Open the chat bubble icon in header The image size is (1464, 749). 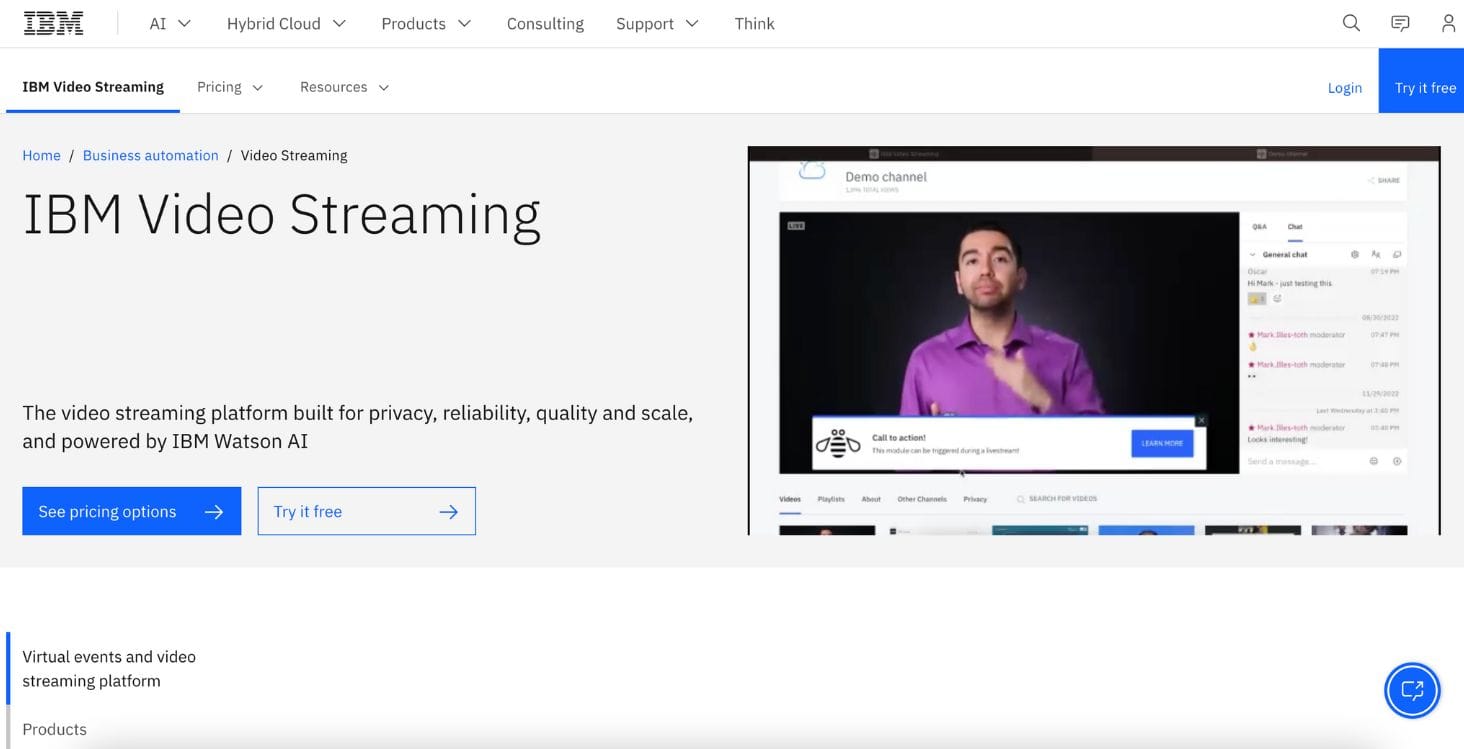(x=1400, y=23)
